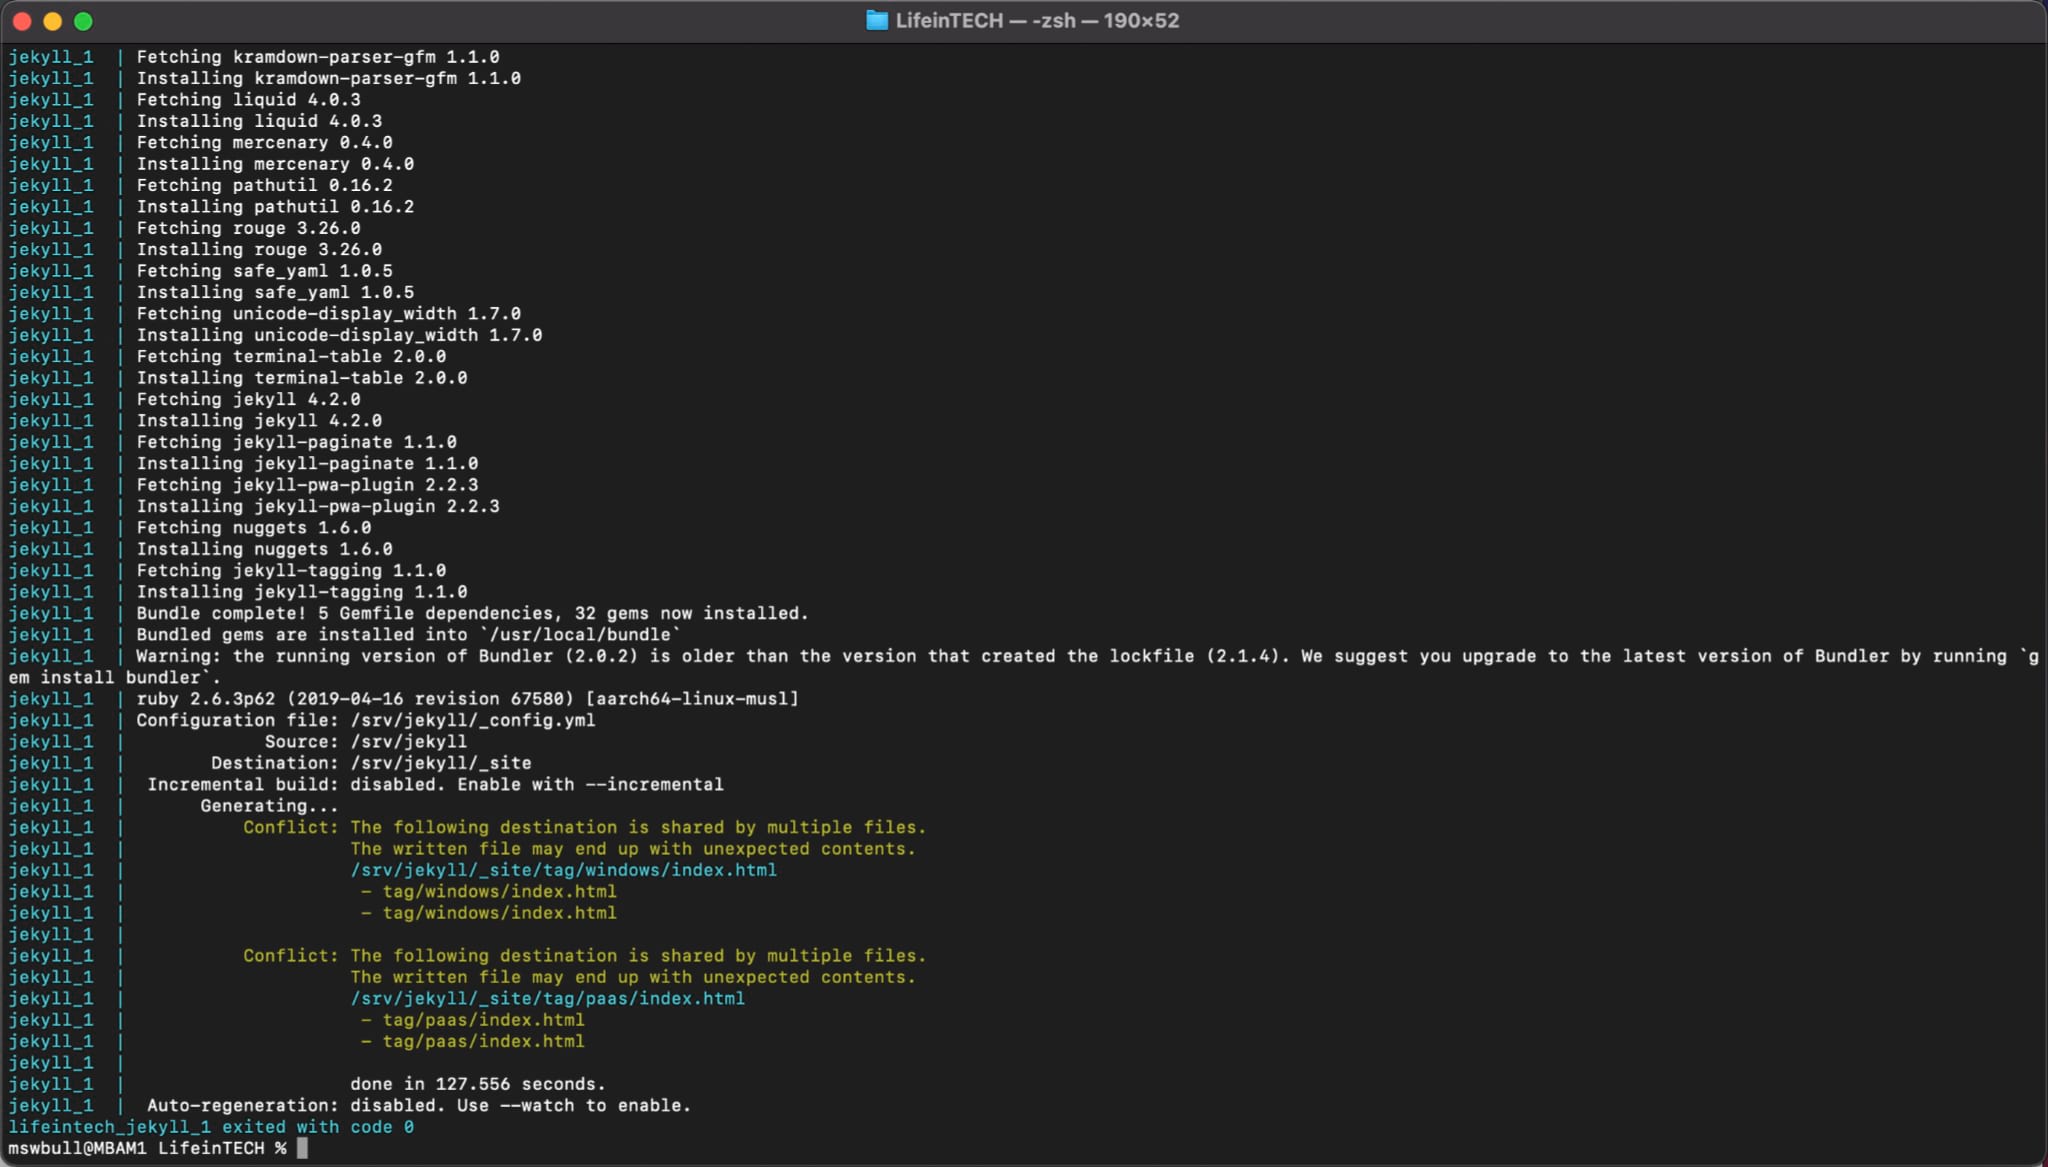The image size is (2048, 1167).
Task: Click line 'Fetching rouge 3.26.0'
Action: [249, 228]
